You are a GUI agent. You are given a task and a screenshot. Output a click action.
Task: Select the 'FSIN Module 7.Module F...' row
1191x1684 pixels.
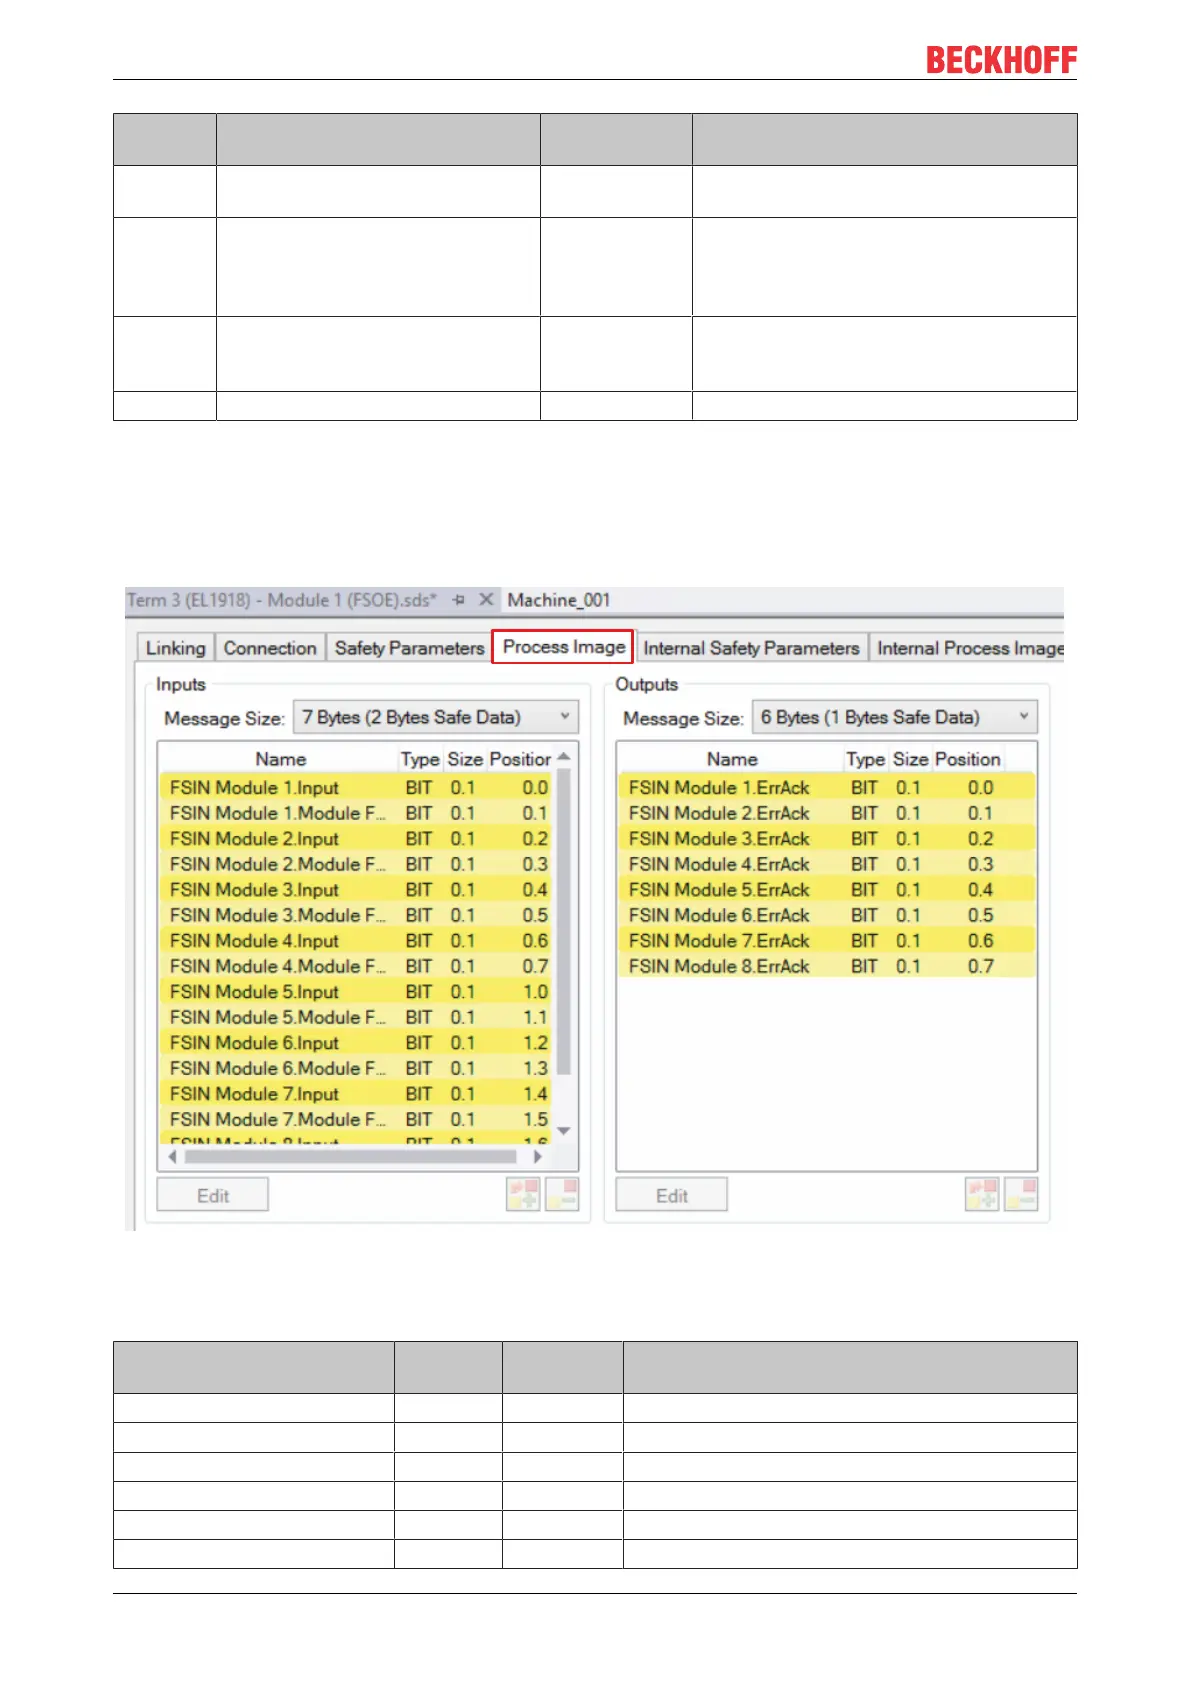click(x=357, y=1119)
